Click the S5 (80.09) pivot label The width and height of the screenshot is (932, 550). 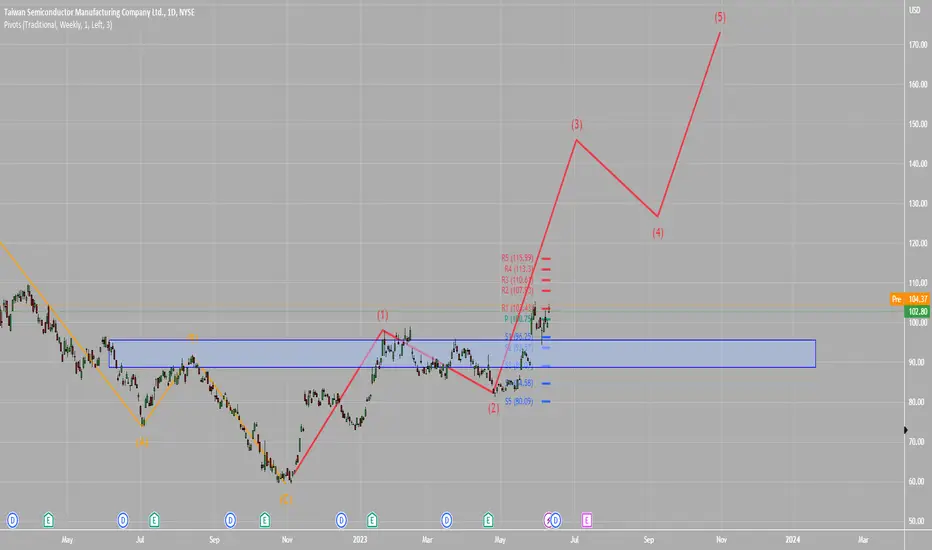point(519,401)
